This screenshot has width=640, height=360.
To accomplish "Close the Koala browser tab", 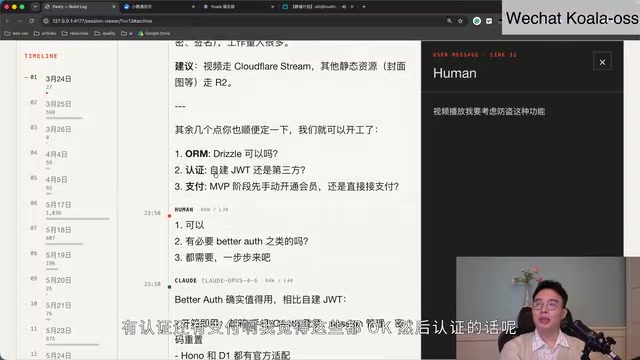I will [x=272, y=7].
